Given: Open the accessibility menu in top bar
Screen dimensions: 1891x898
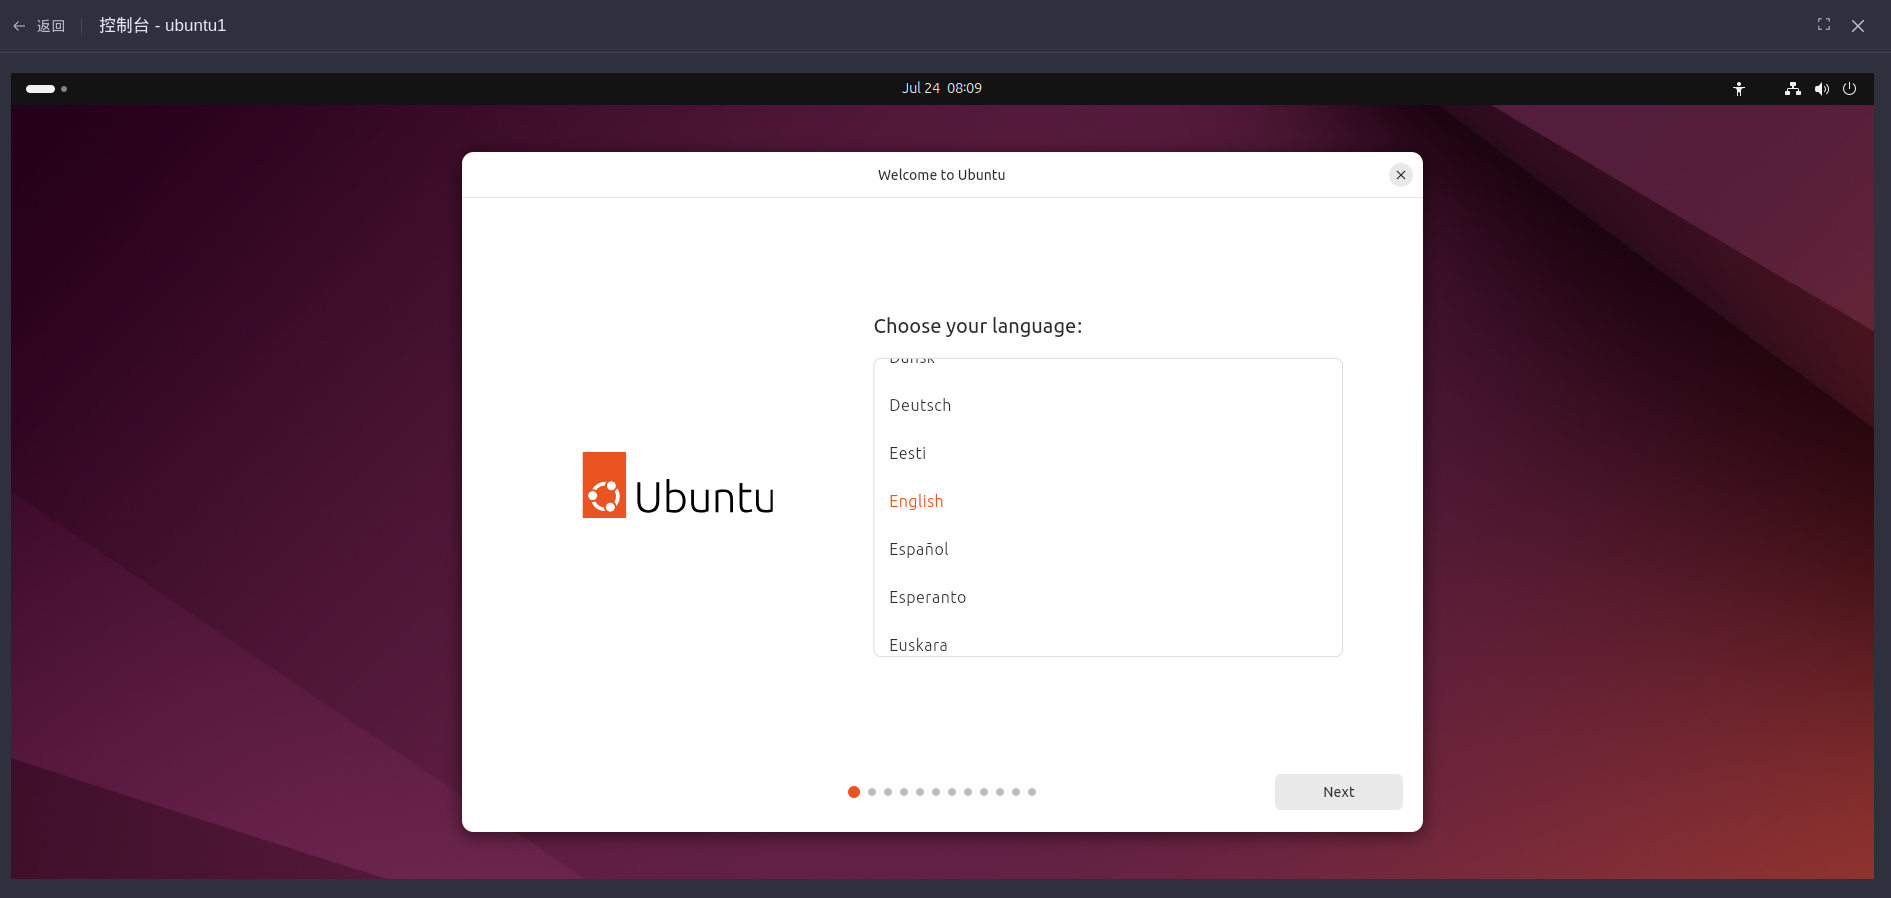Looking at the screenshot, I should pyautogui.click(x=1739, y=89).
